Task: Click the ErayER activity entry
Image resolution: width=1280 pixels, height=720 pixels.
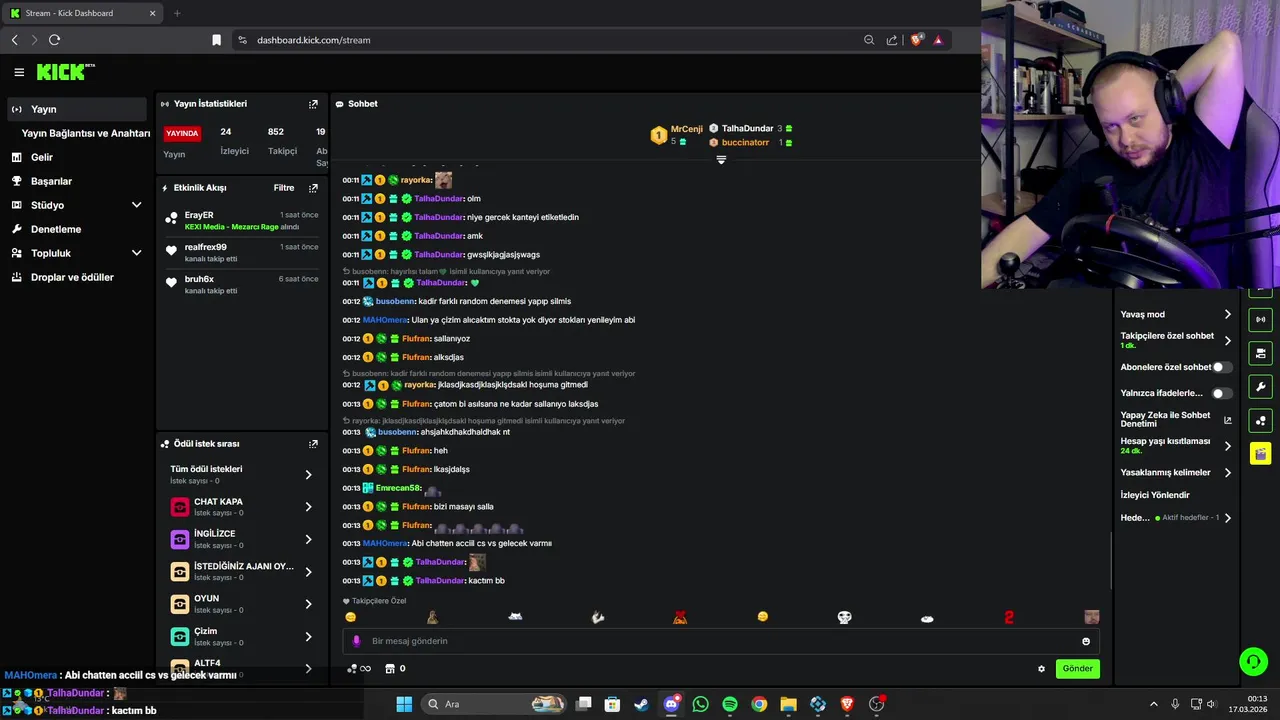Action: pyautogui.click(x=242, y=221)
